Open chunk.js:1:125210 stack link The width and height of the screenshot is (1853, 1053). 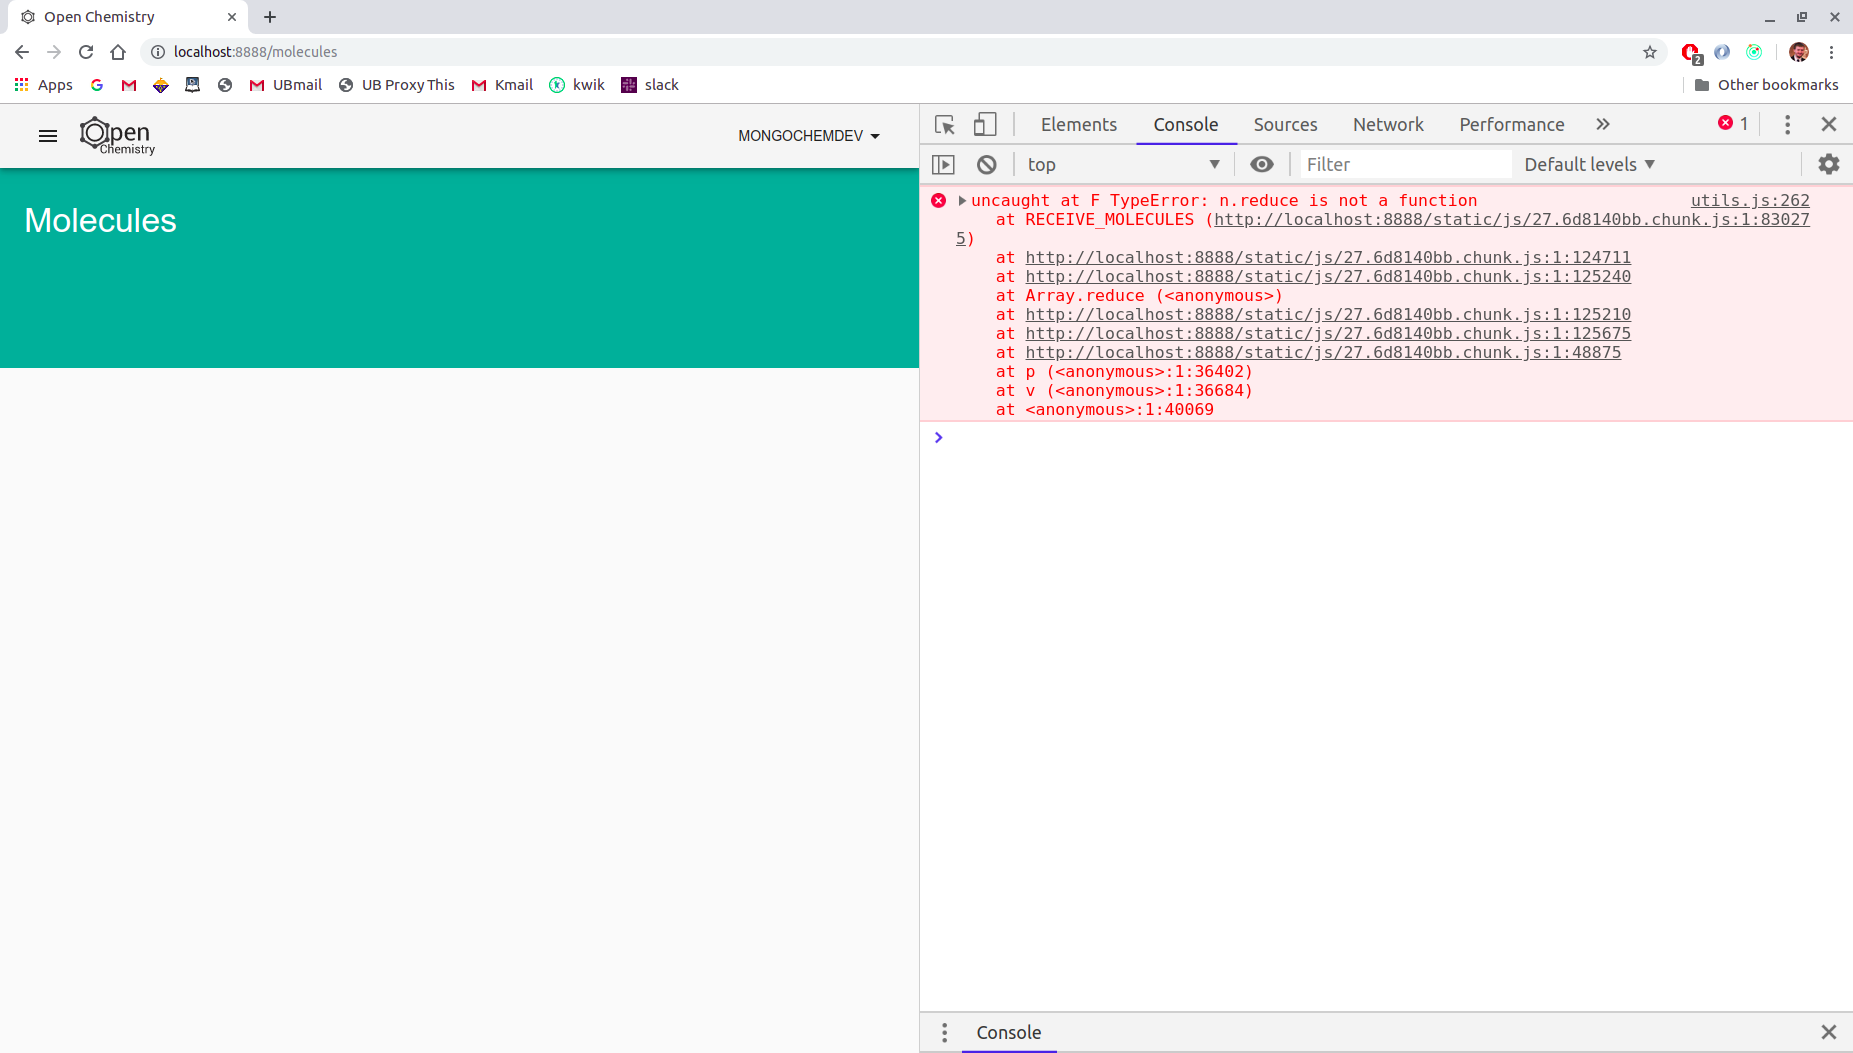click(1328, 314)
